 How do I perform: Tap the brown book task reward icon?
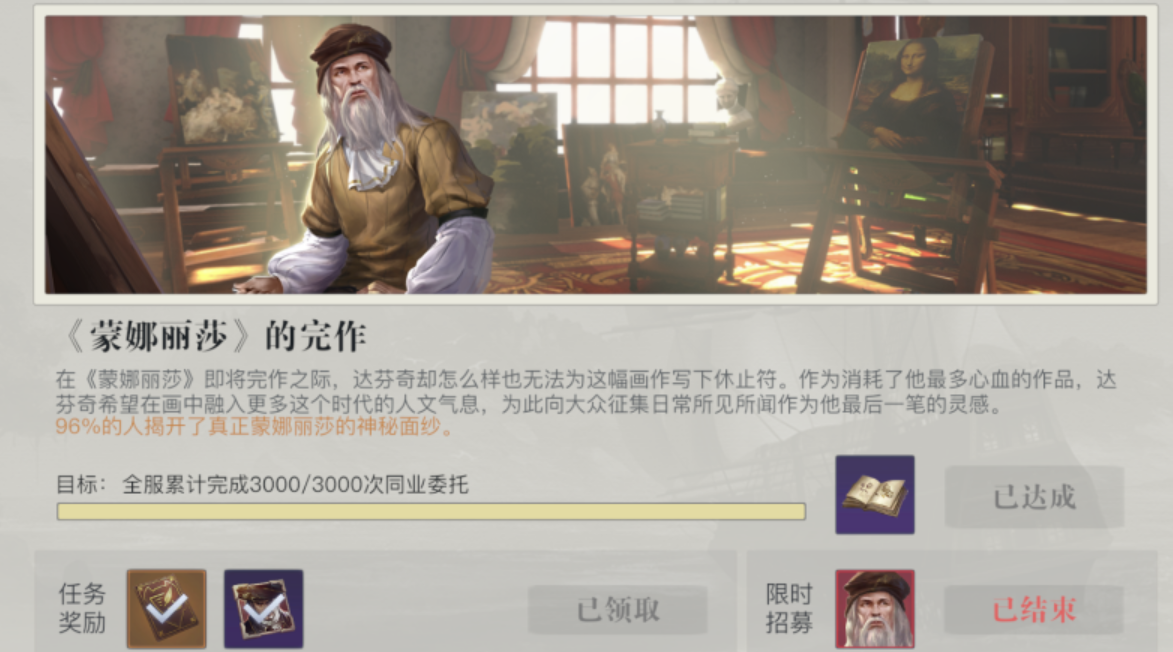coord(166,608)
